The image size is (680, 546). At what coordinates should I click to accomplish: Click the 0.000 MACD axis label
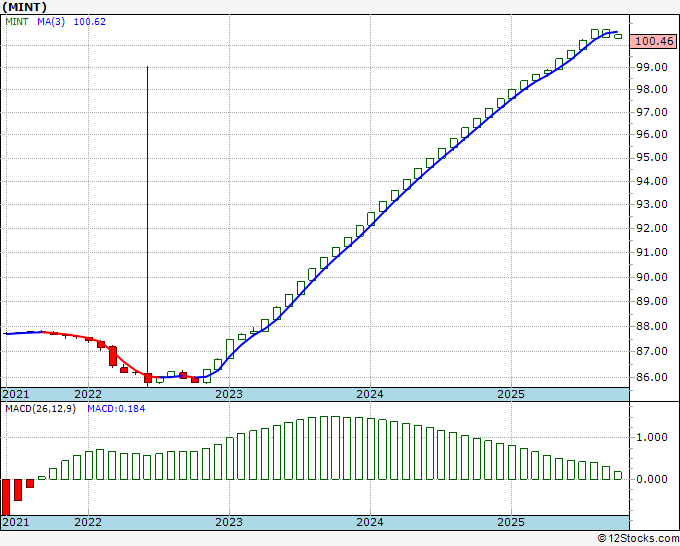pos(651,479)
